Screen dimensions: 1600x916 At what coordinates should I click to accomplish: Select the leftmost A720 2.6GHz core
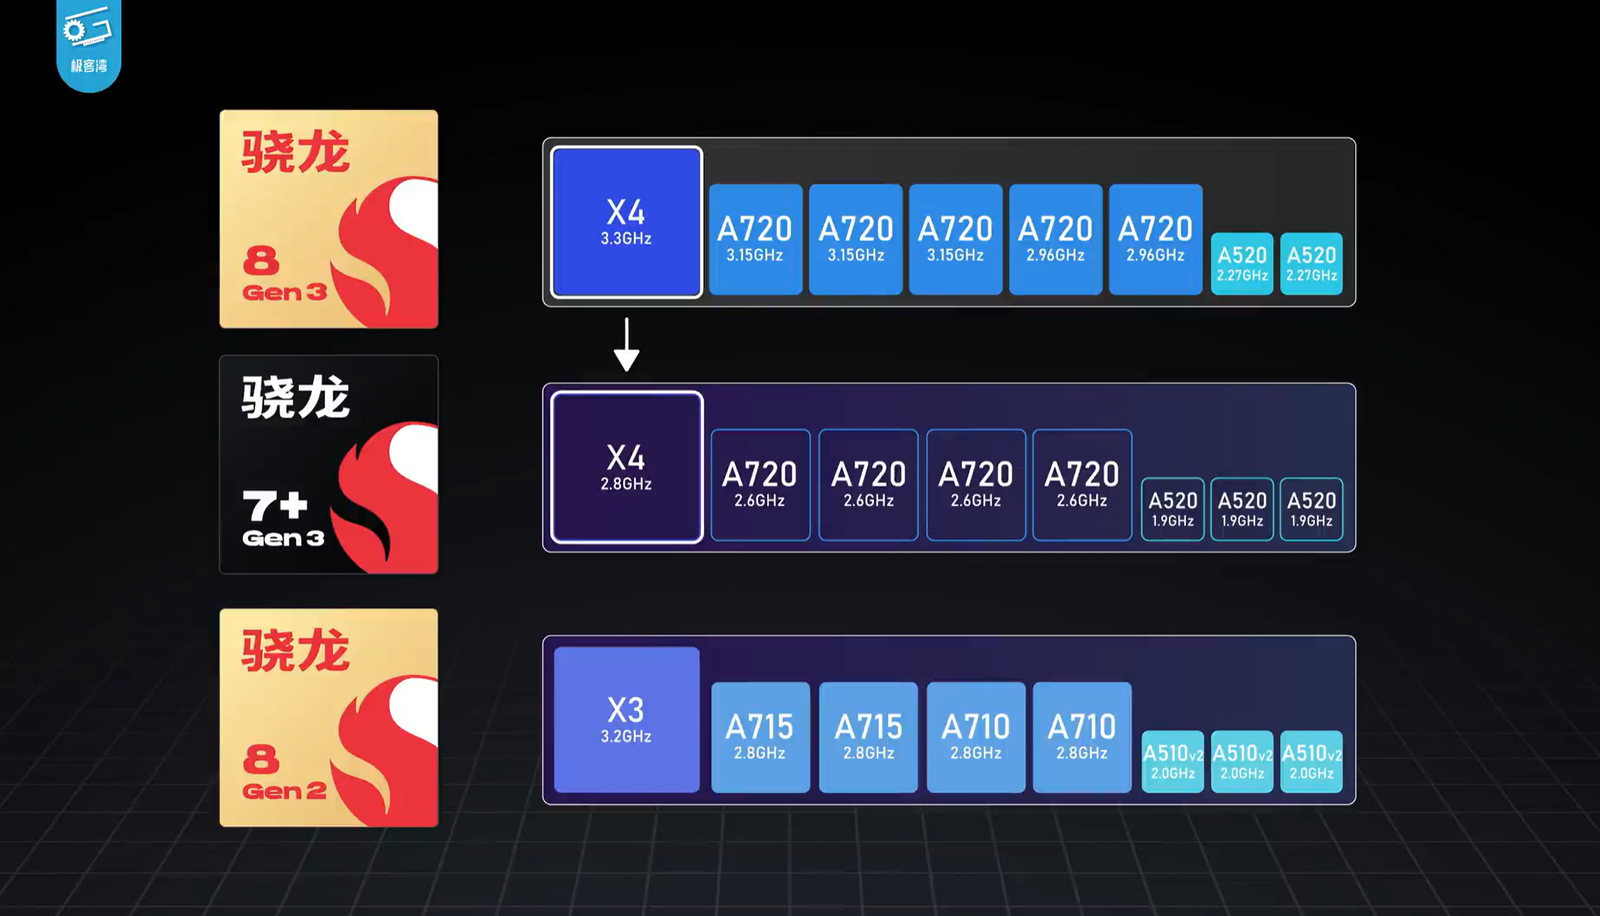760,485
